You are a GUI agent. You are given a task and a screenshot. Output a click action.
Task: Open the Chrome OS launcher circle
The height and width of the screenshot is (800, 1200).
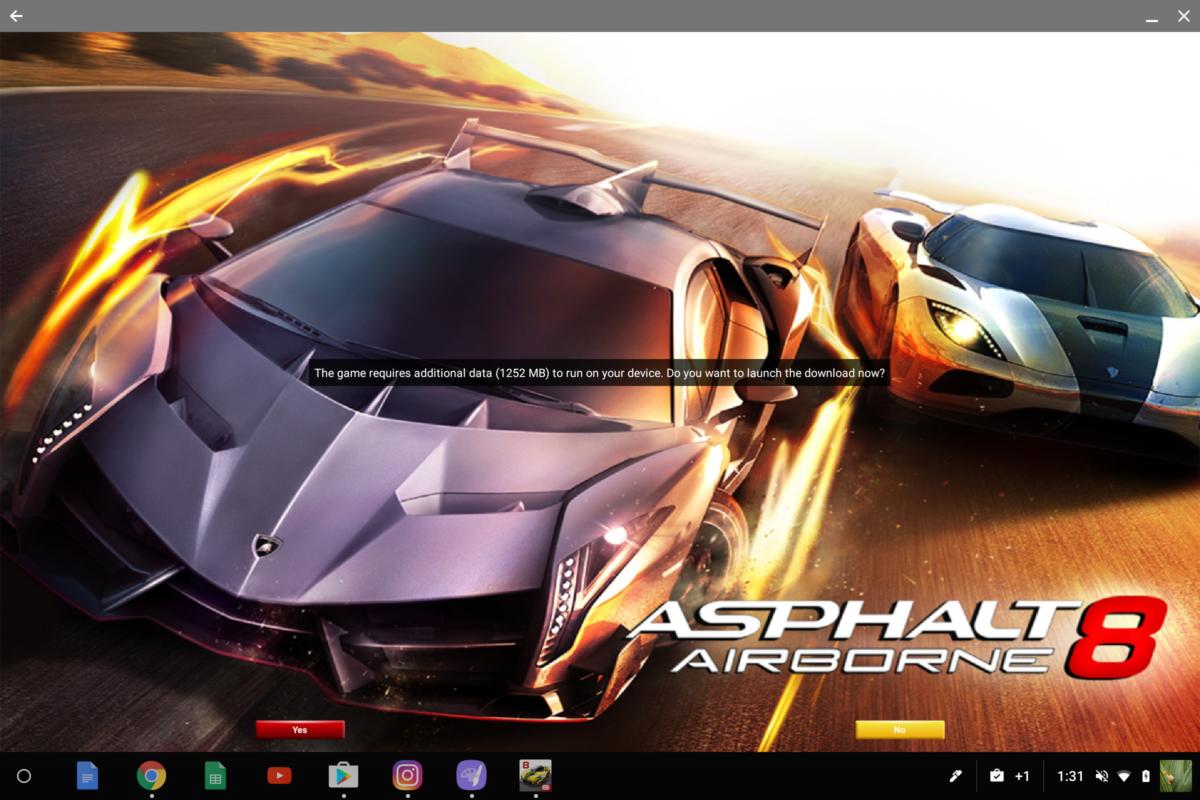tap(24, 775)
